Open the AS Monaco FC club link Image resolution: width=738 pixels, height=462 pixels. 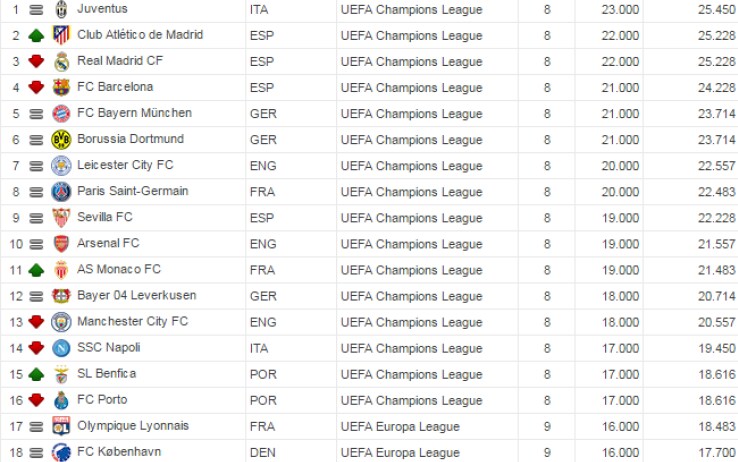coord(119,269)
